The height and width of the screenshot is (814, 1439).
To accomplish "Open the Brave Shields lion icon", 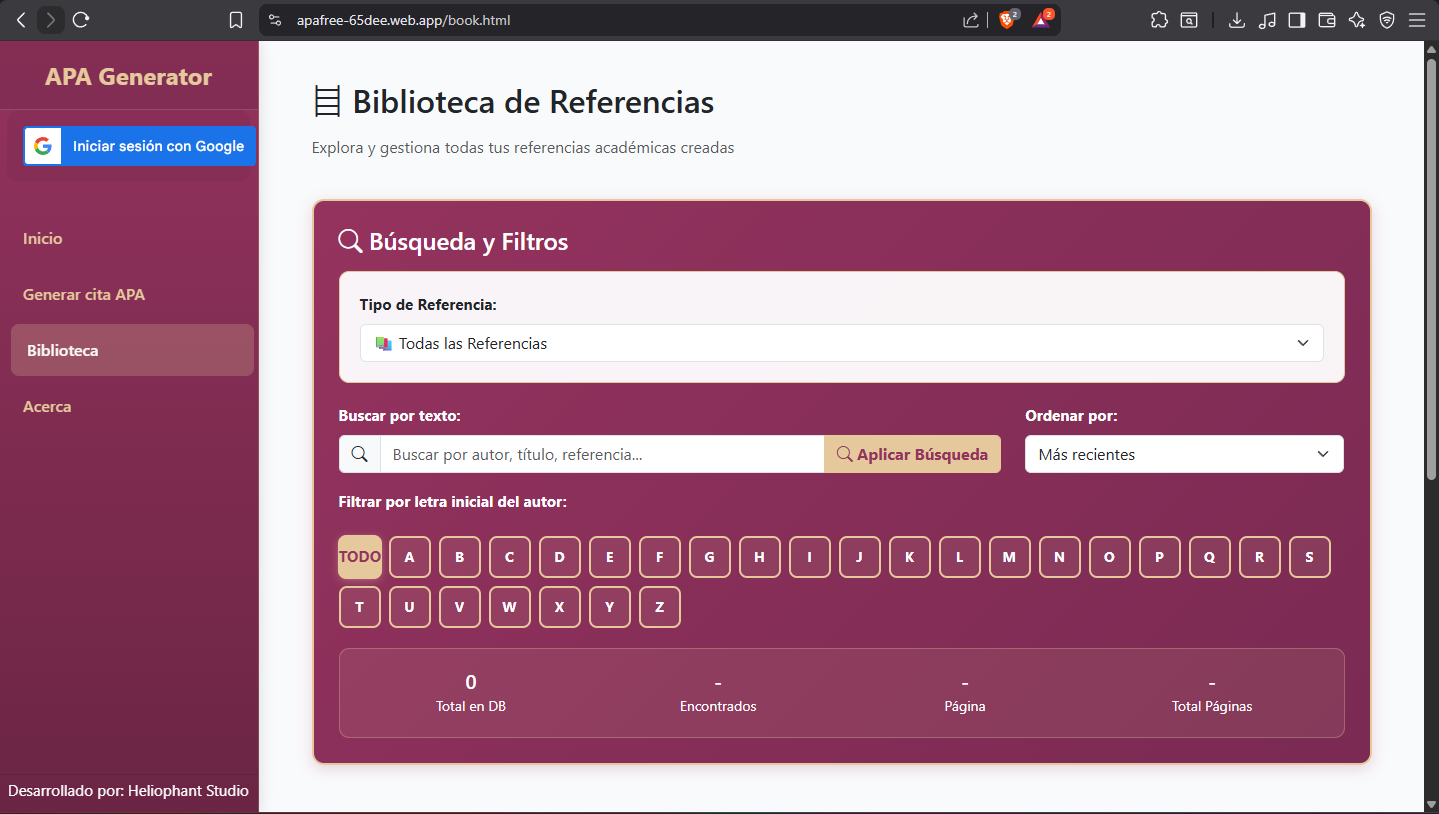I will [1007, 20].
